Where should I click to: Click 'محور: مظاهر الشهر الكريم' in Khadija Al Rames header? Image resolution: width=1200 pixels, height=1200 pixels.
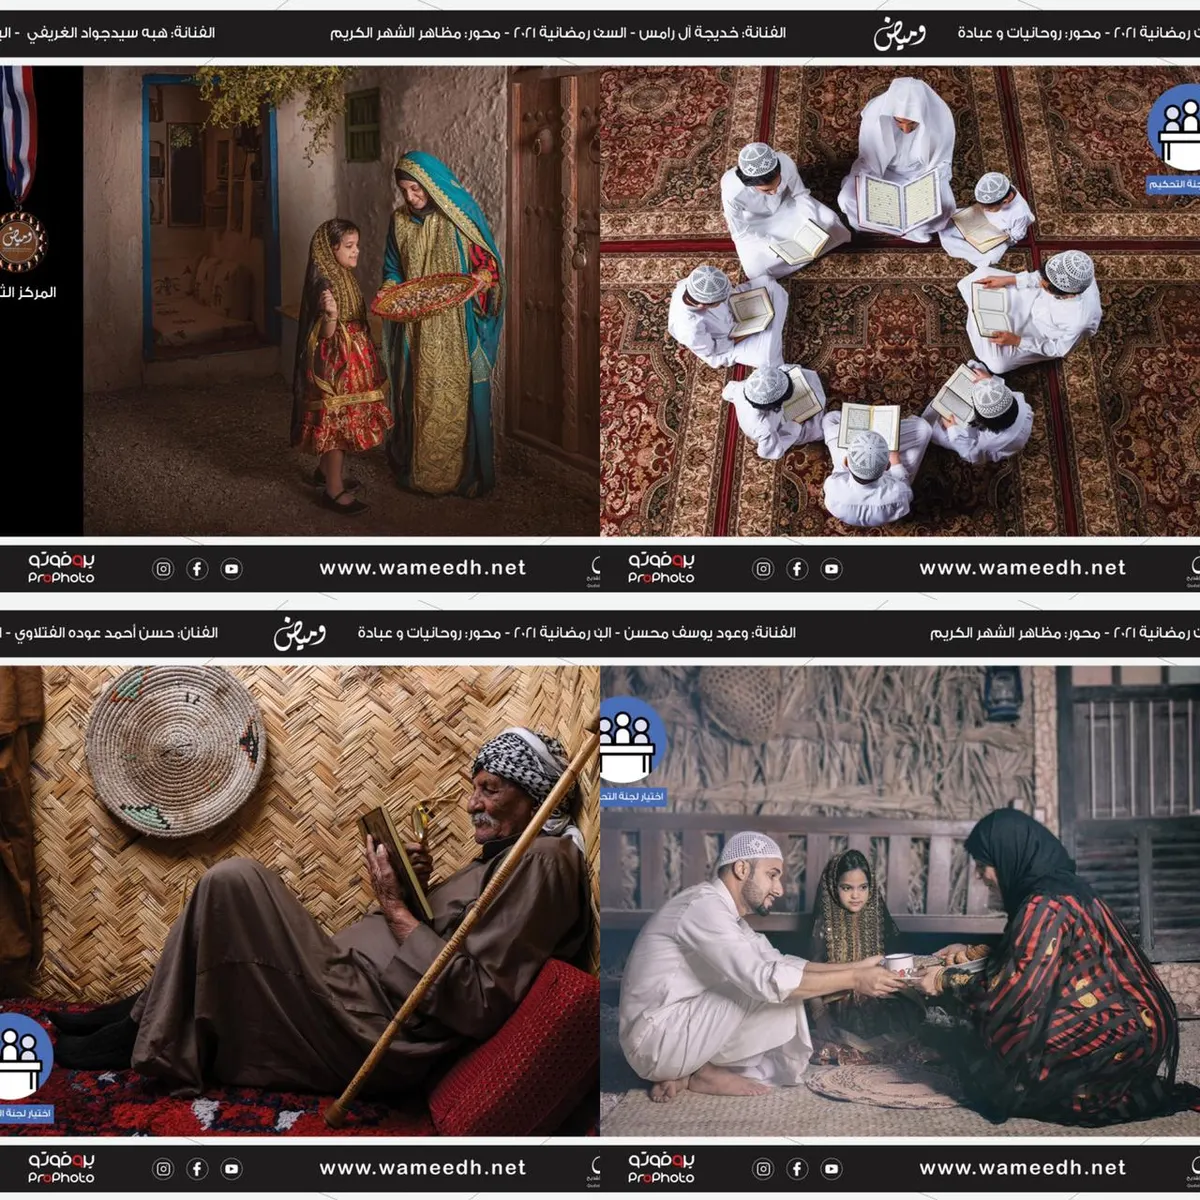pyautogui.click(x=415, y=33)
